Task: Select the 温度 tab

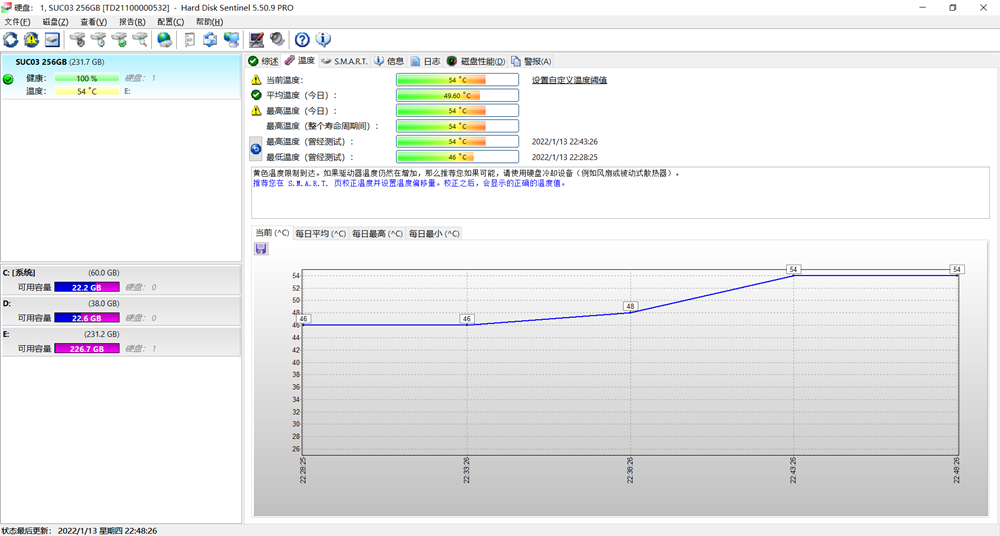Action: (x=300, y=60)
